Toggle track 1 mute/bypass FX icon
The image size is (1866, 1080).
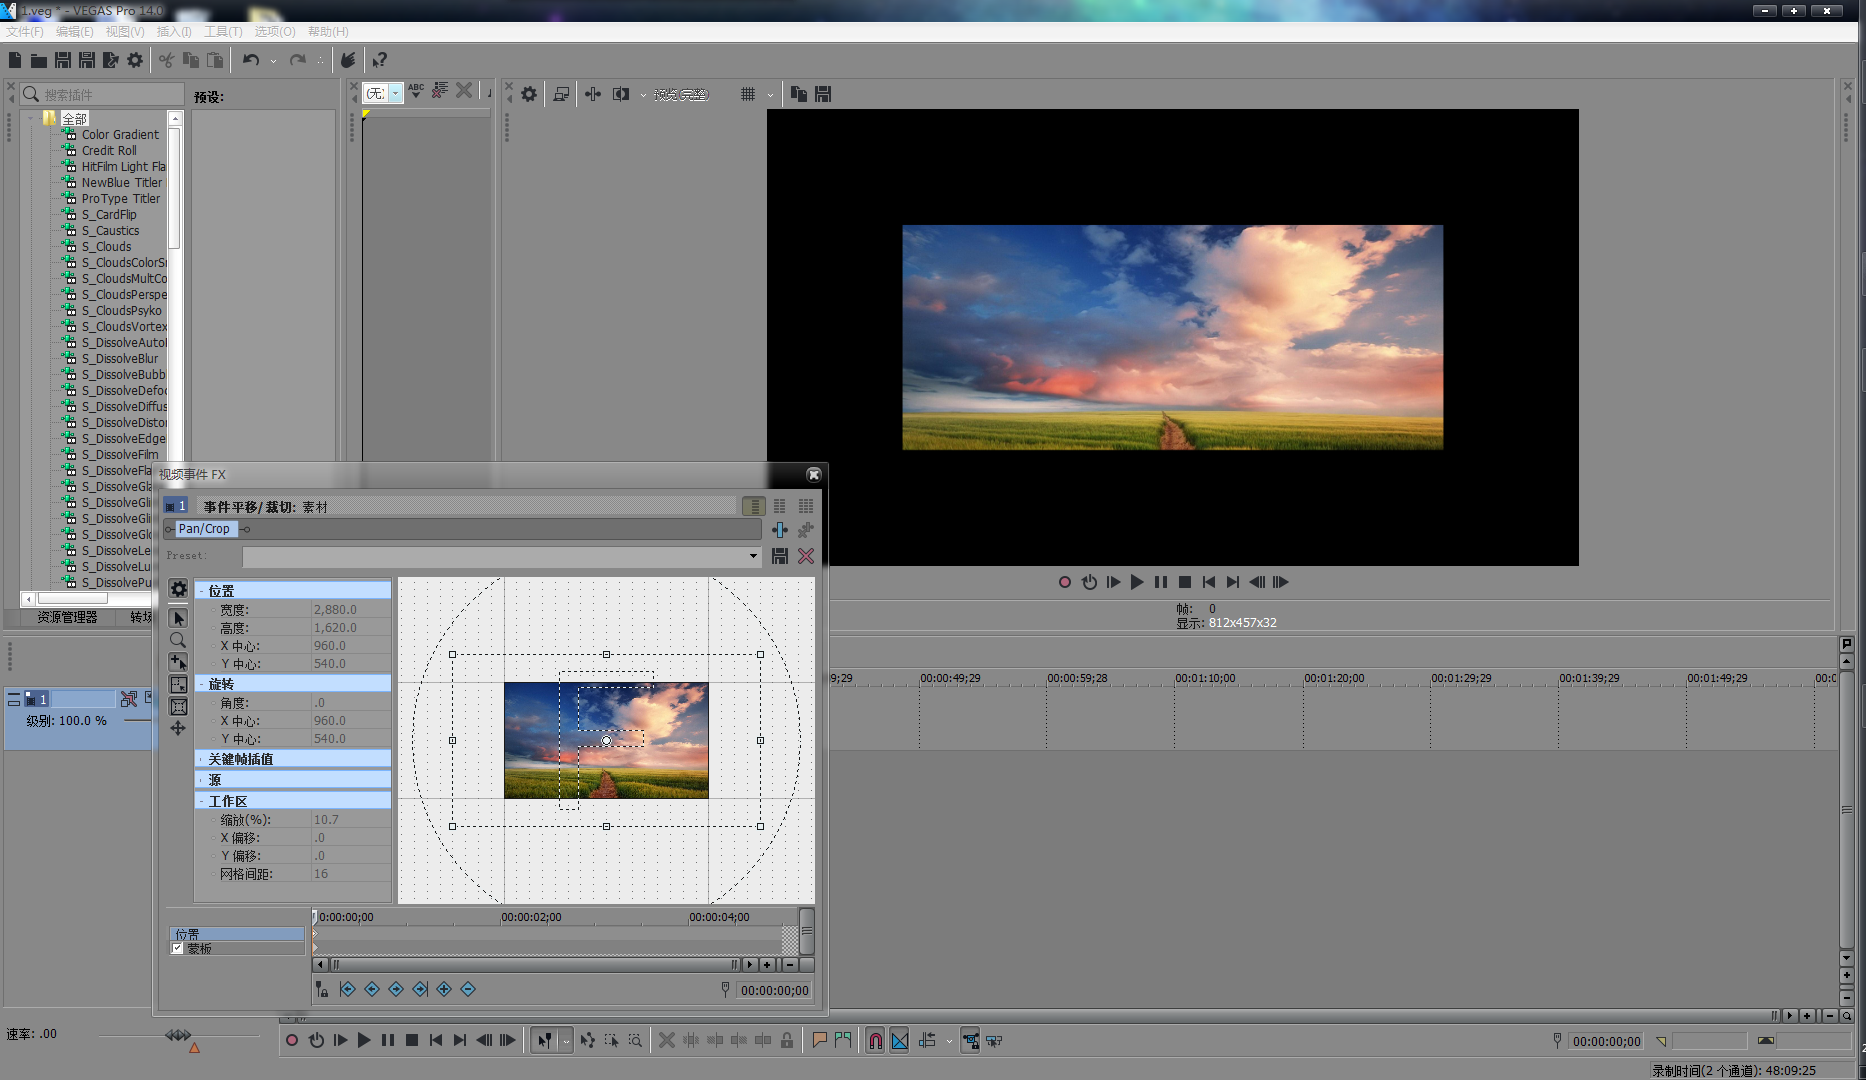[x=129, y=699]
